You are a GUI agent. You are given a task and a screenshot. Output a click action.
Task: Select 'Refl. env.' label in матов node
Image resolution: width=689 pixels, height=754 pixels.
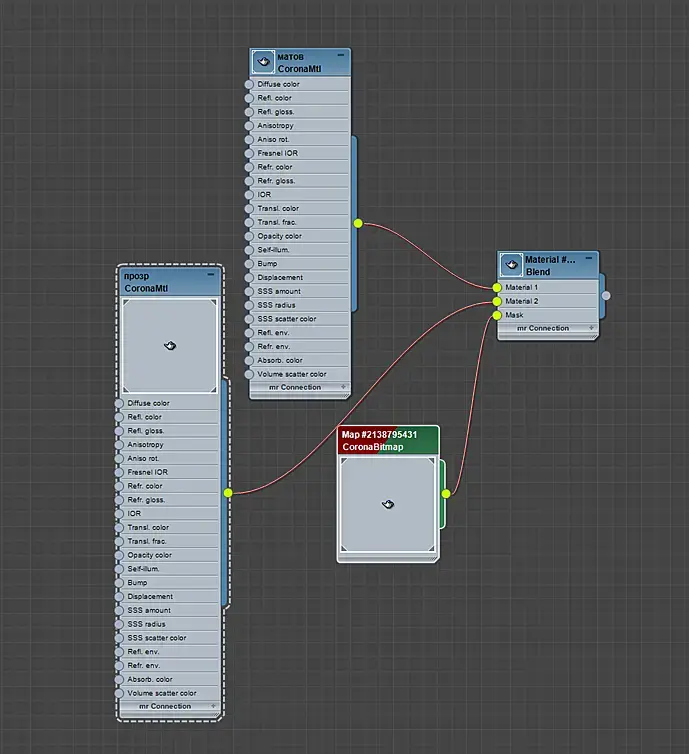pos(274,333)
